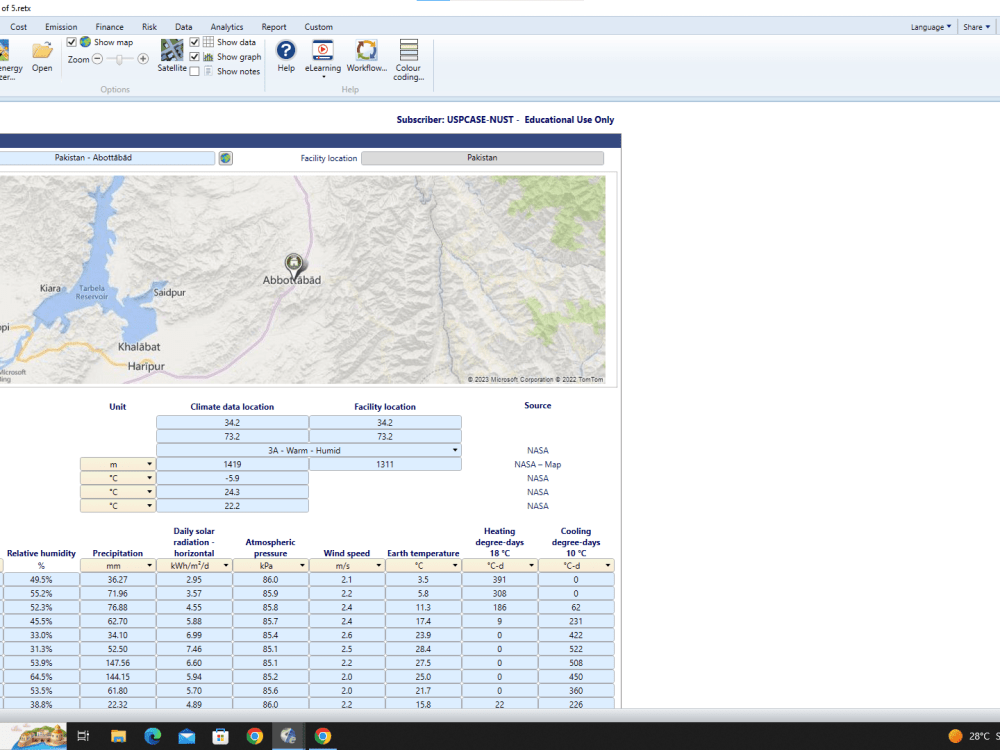
Task: Switch to the Emission ribbon tab
Action: (x=61, y=27)
